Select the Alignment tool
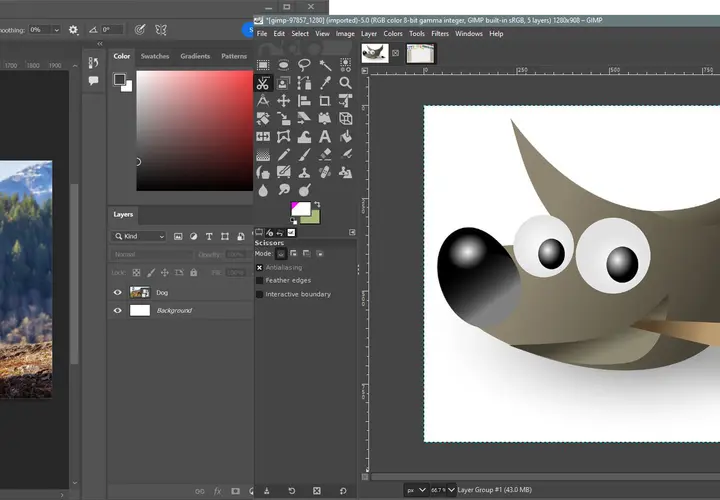Image resolution: width=720 pixels, height=500 pixels. coord(304,101)
